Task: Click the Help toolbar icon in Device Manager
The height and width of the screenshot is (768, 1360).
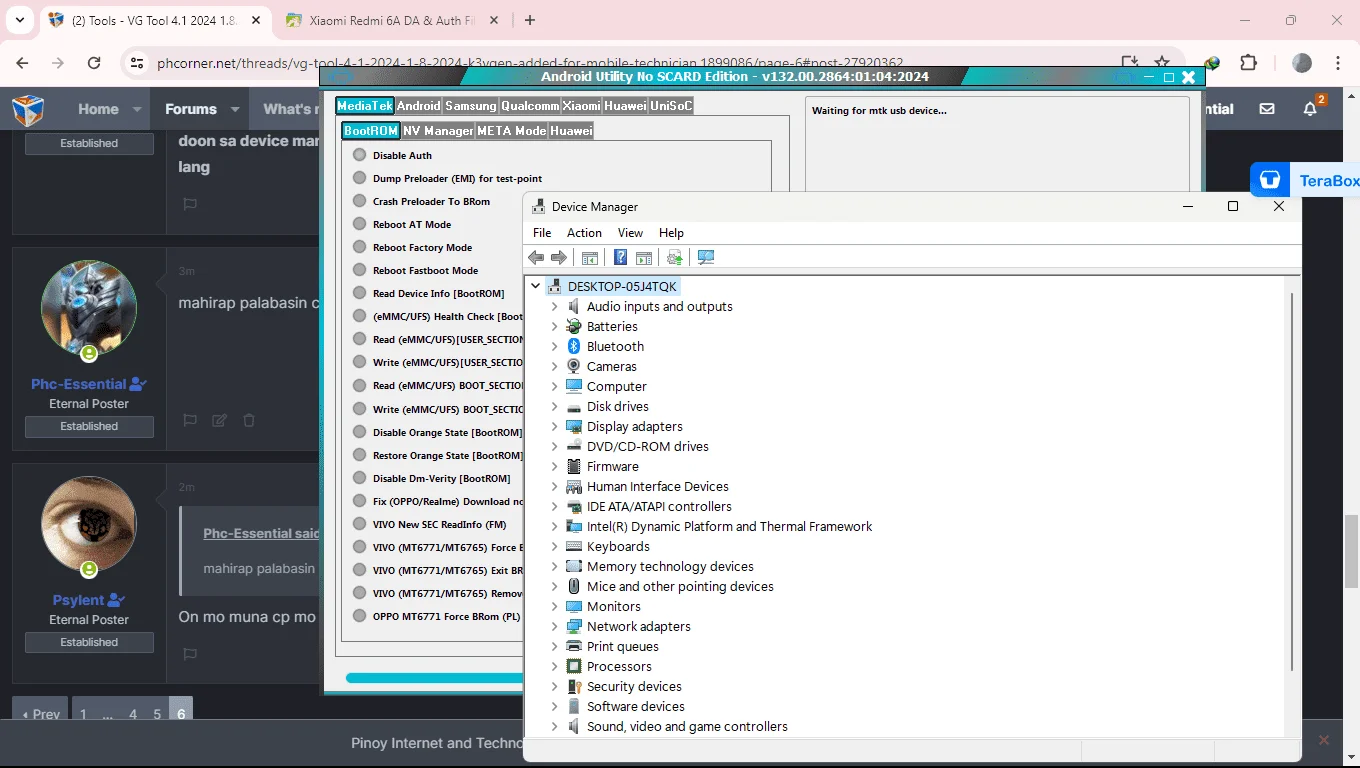Action: pos(620,258)
